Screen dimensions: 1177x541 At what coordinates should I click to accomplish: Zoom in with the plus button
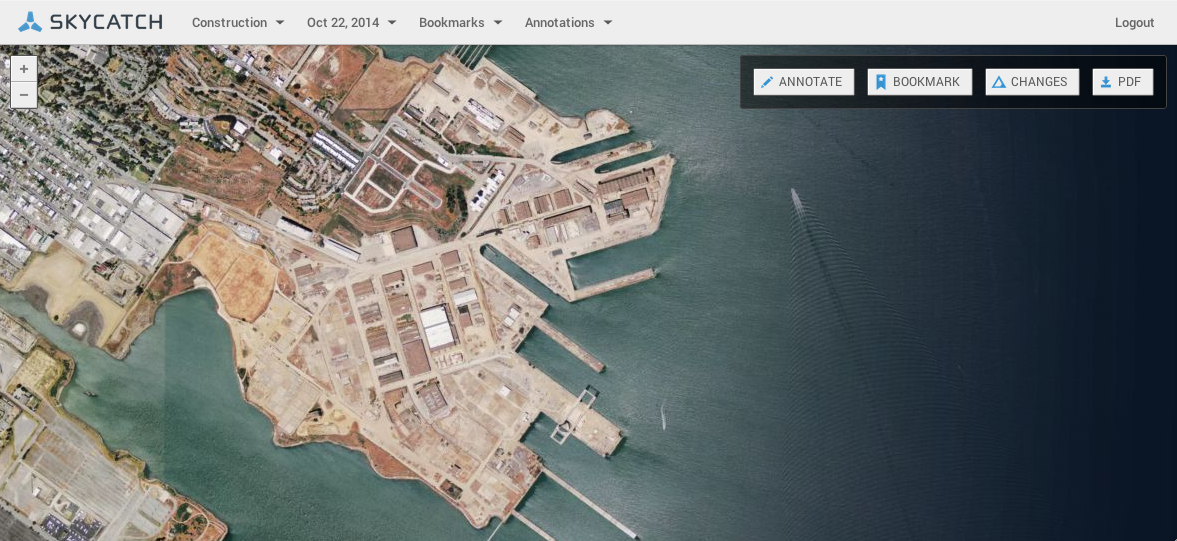pos(24,69)
